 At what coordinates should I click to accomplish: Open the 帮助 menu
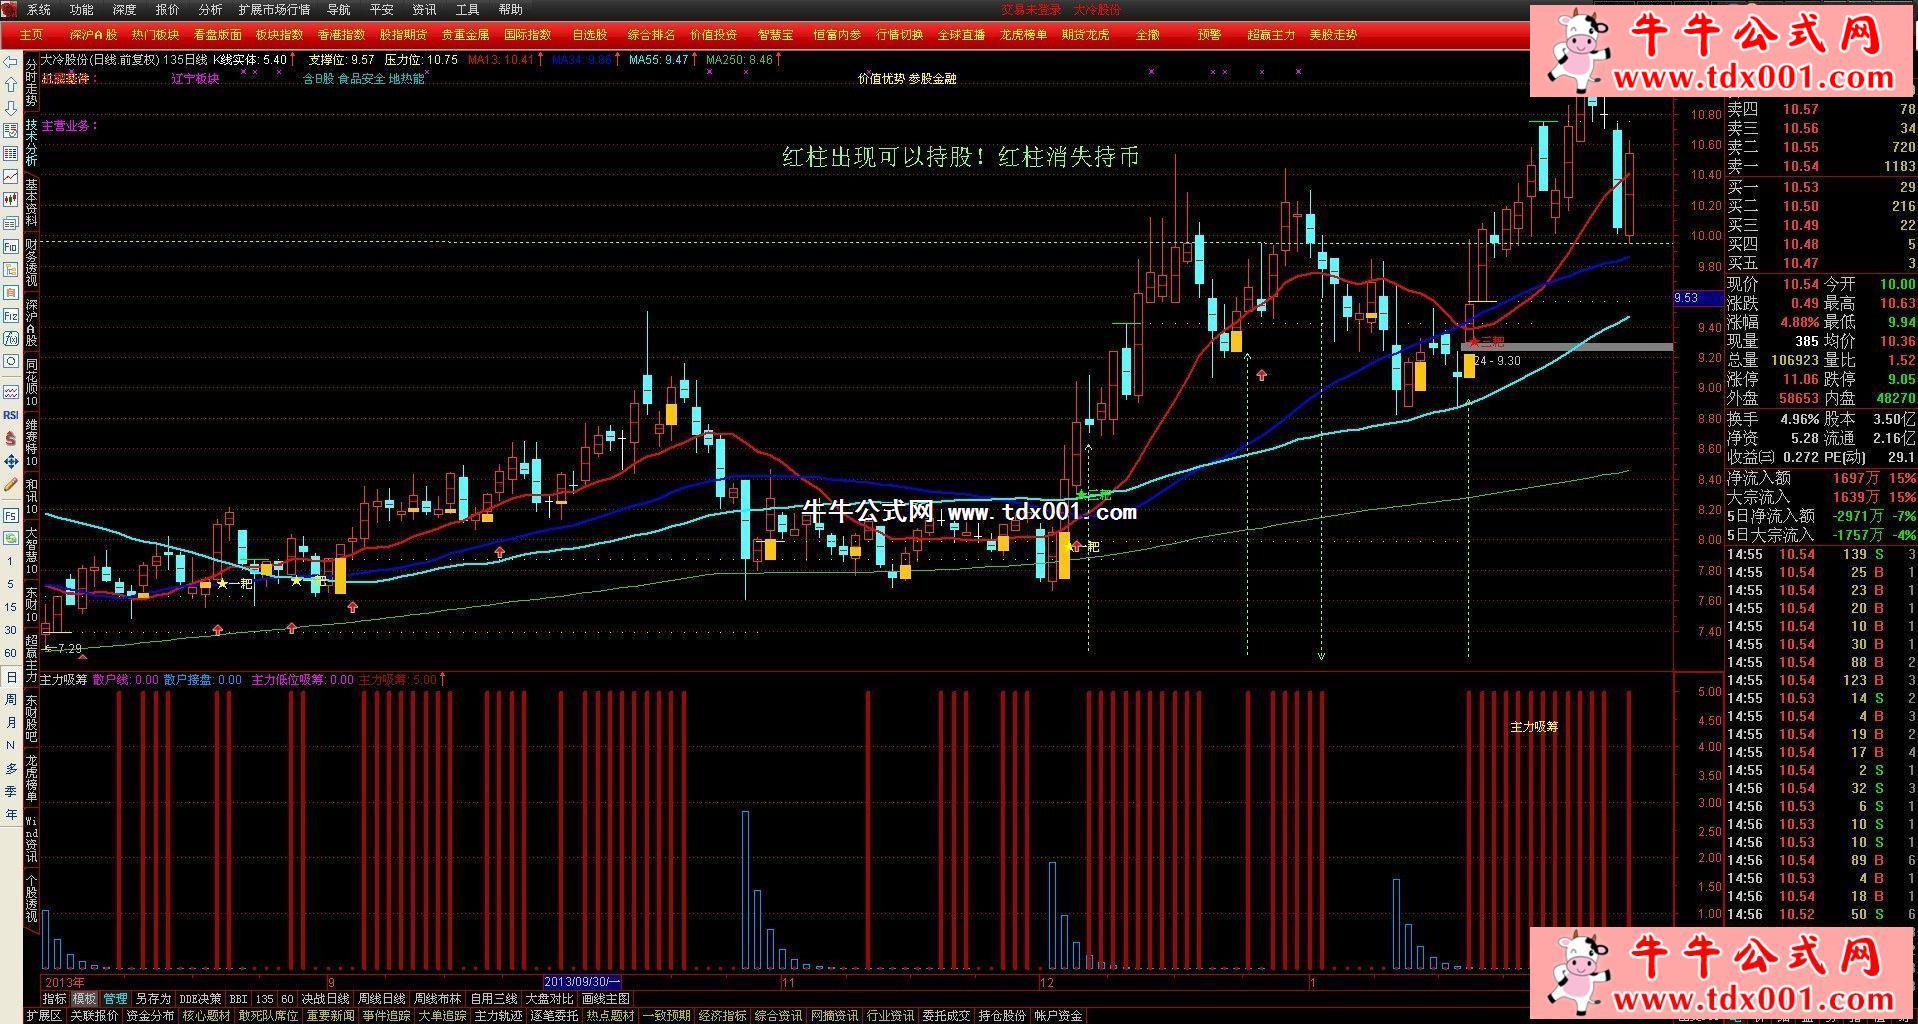point(510,9)
